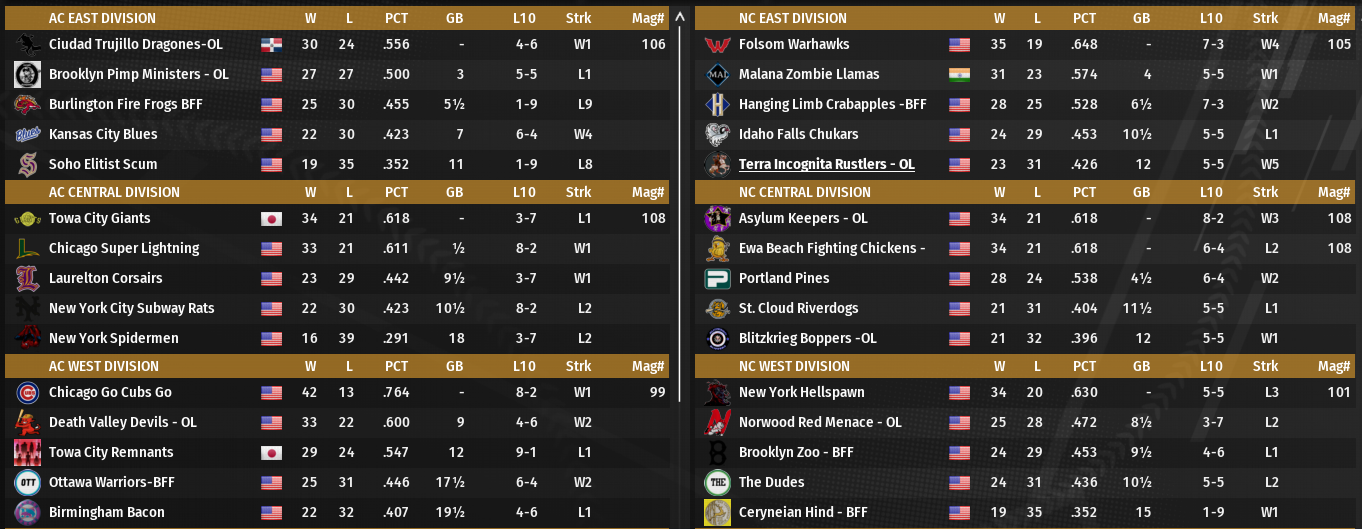Click the Portland Pines logo icon
Image resolution: width=1362 pixels, height=529 pixels.
(717, 279)
